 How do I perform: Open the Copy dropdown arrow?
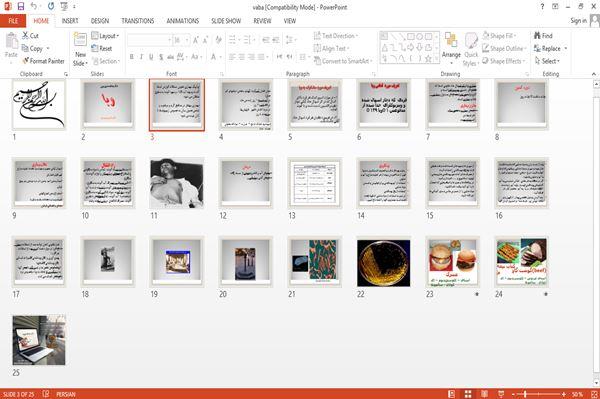coord(48,49)
